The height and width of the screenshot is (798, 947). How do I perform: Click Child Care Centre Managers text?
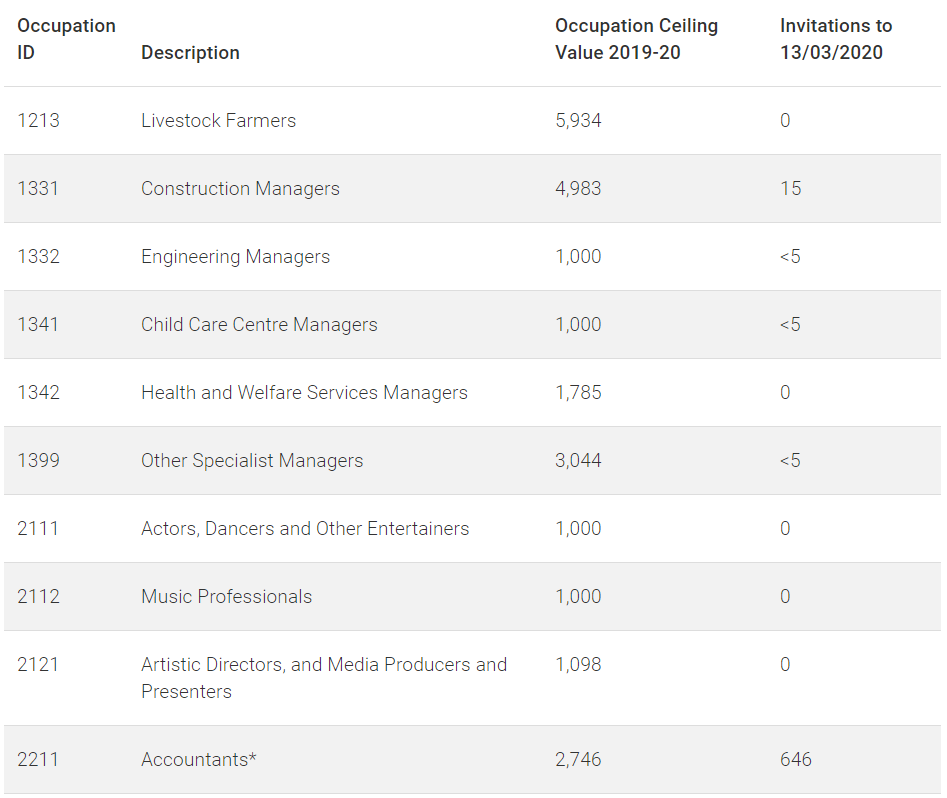click(259, 324)
